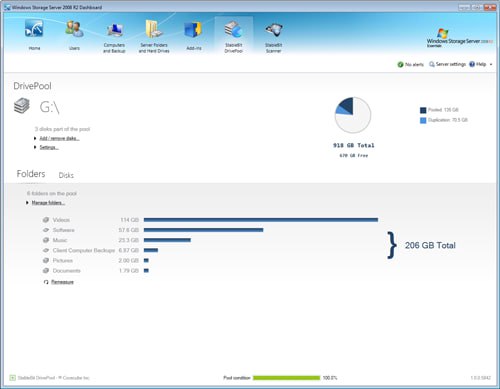Viewport: 500px width, 389px height.
Task: Open the Users section icon
Action: tap(74, 29)
